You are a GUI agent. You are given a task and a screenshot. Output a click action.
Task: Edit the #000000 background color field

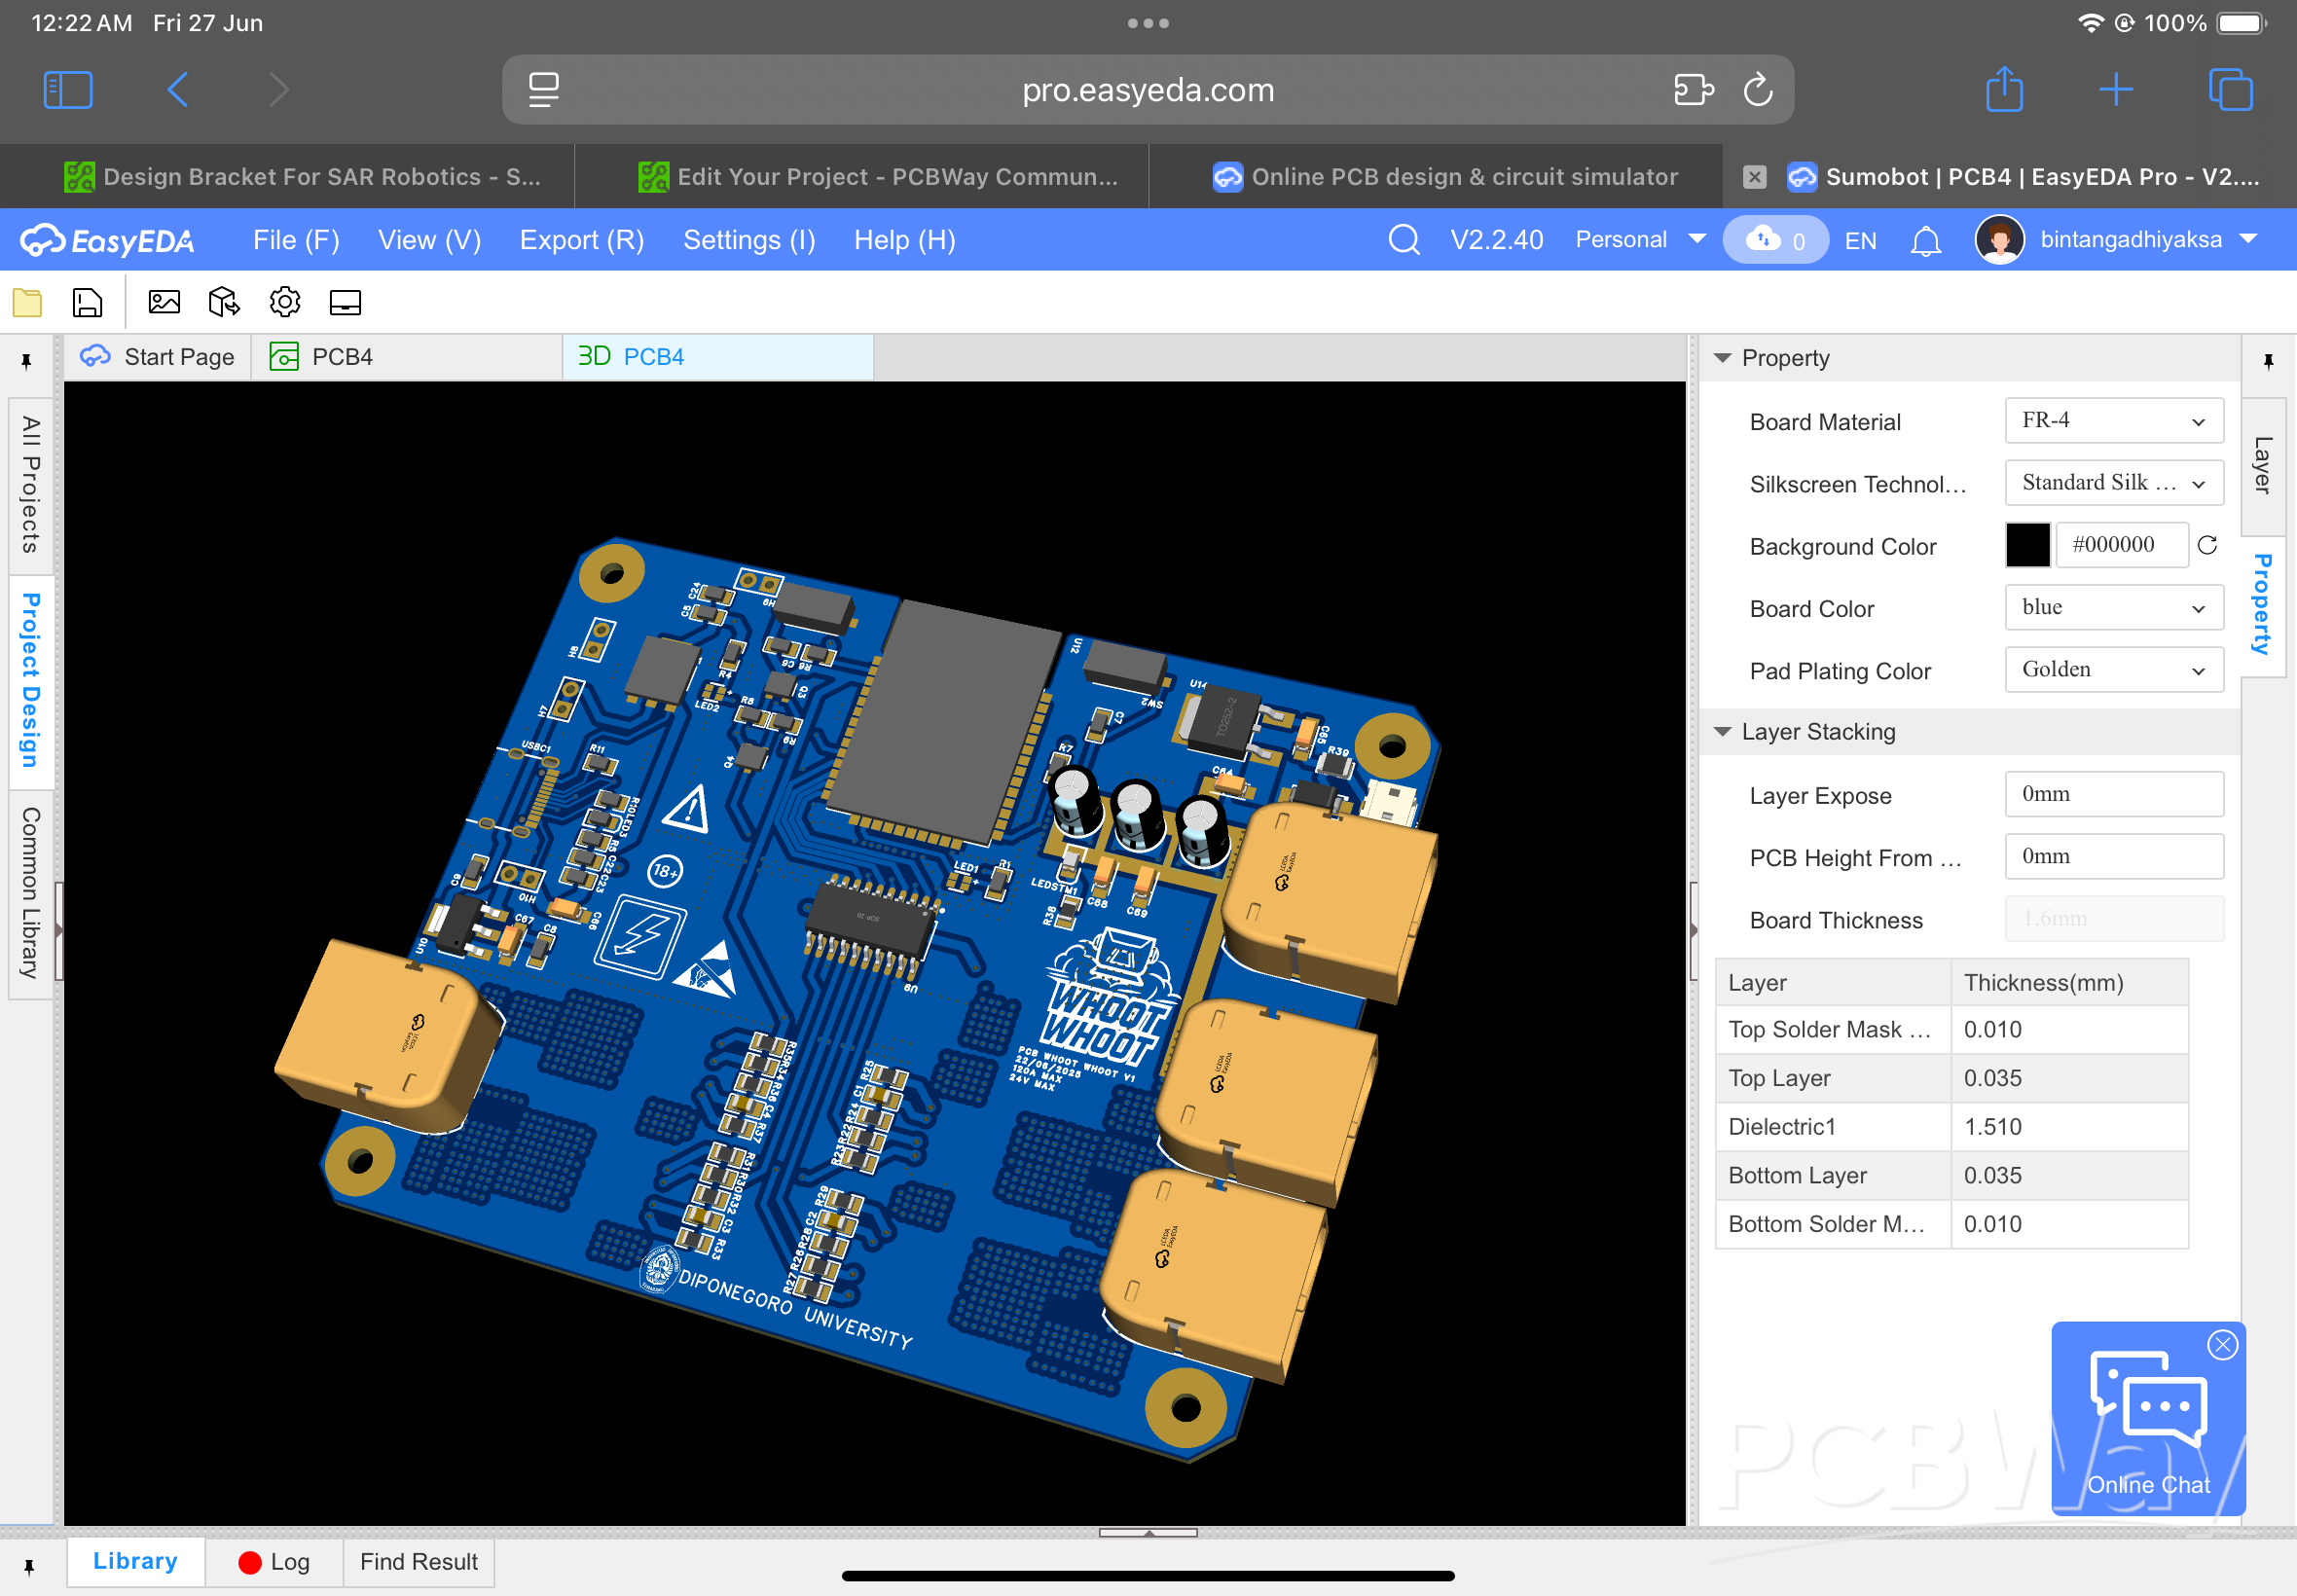coord(2122,545)
